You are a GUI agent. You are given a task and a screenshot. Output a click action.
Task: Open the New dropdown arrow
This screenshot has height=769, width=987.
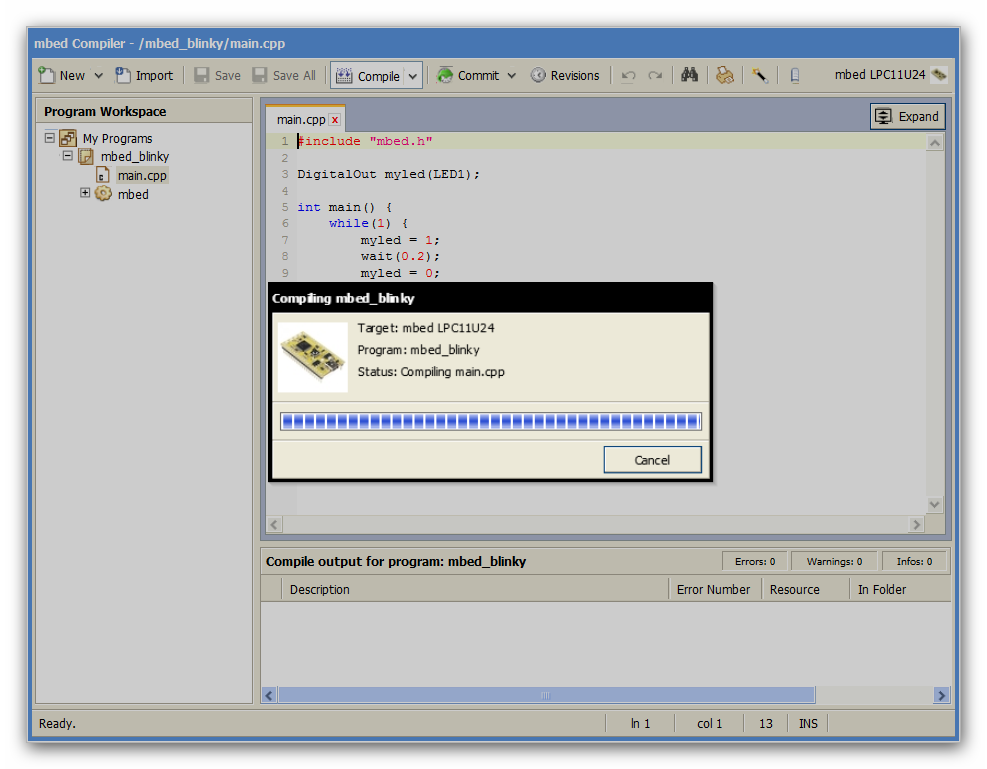pos(98,76)
